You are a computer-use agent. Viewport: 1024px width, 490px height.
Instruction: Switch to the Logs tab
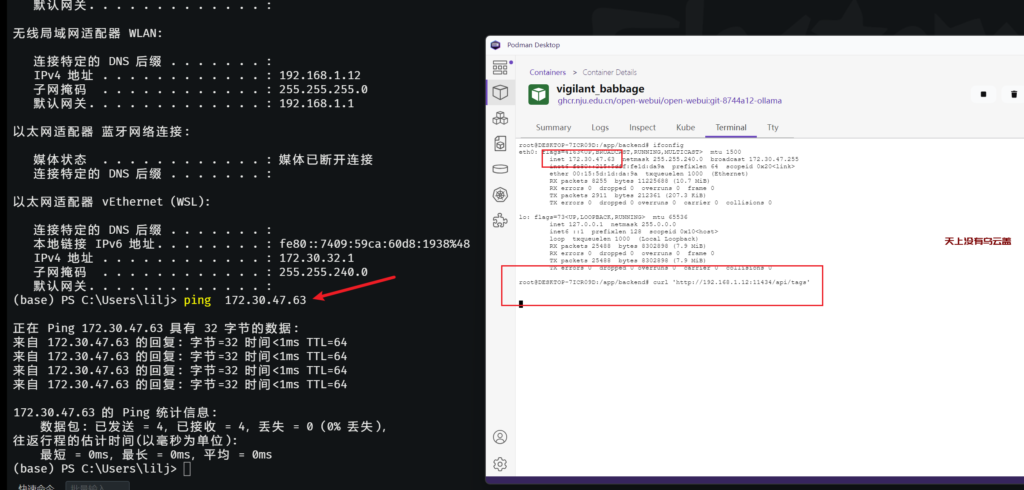click(600, 127)
